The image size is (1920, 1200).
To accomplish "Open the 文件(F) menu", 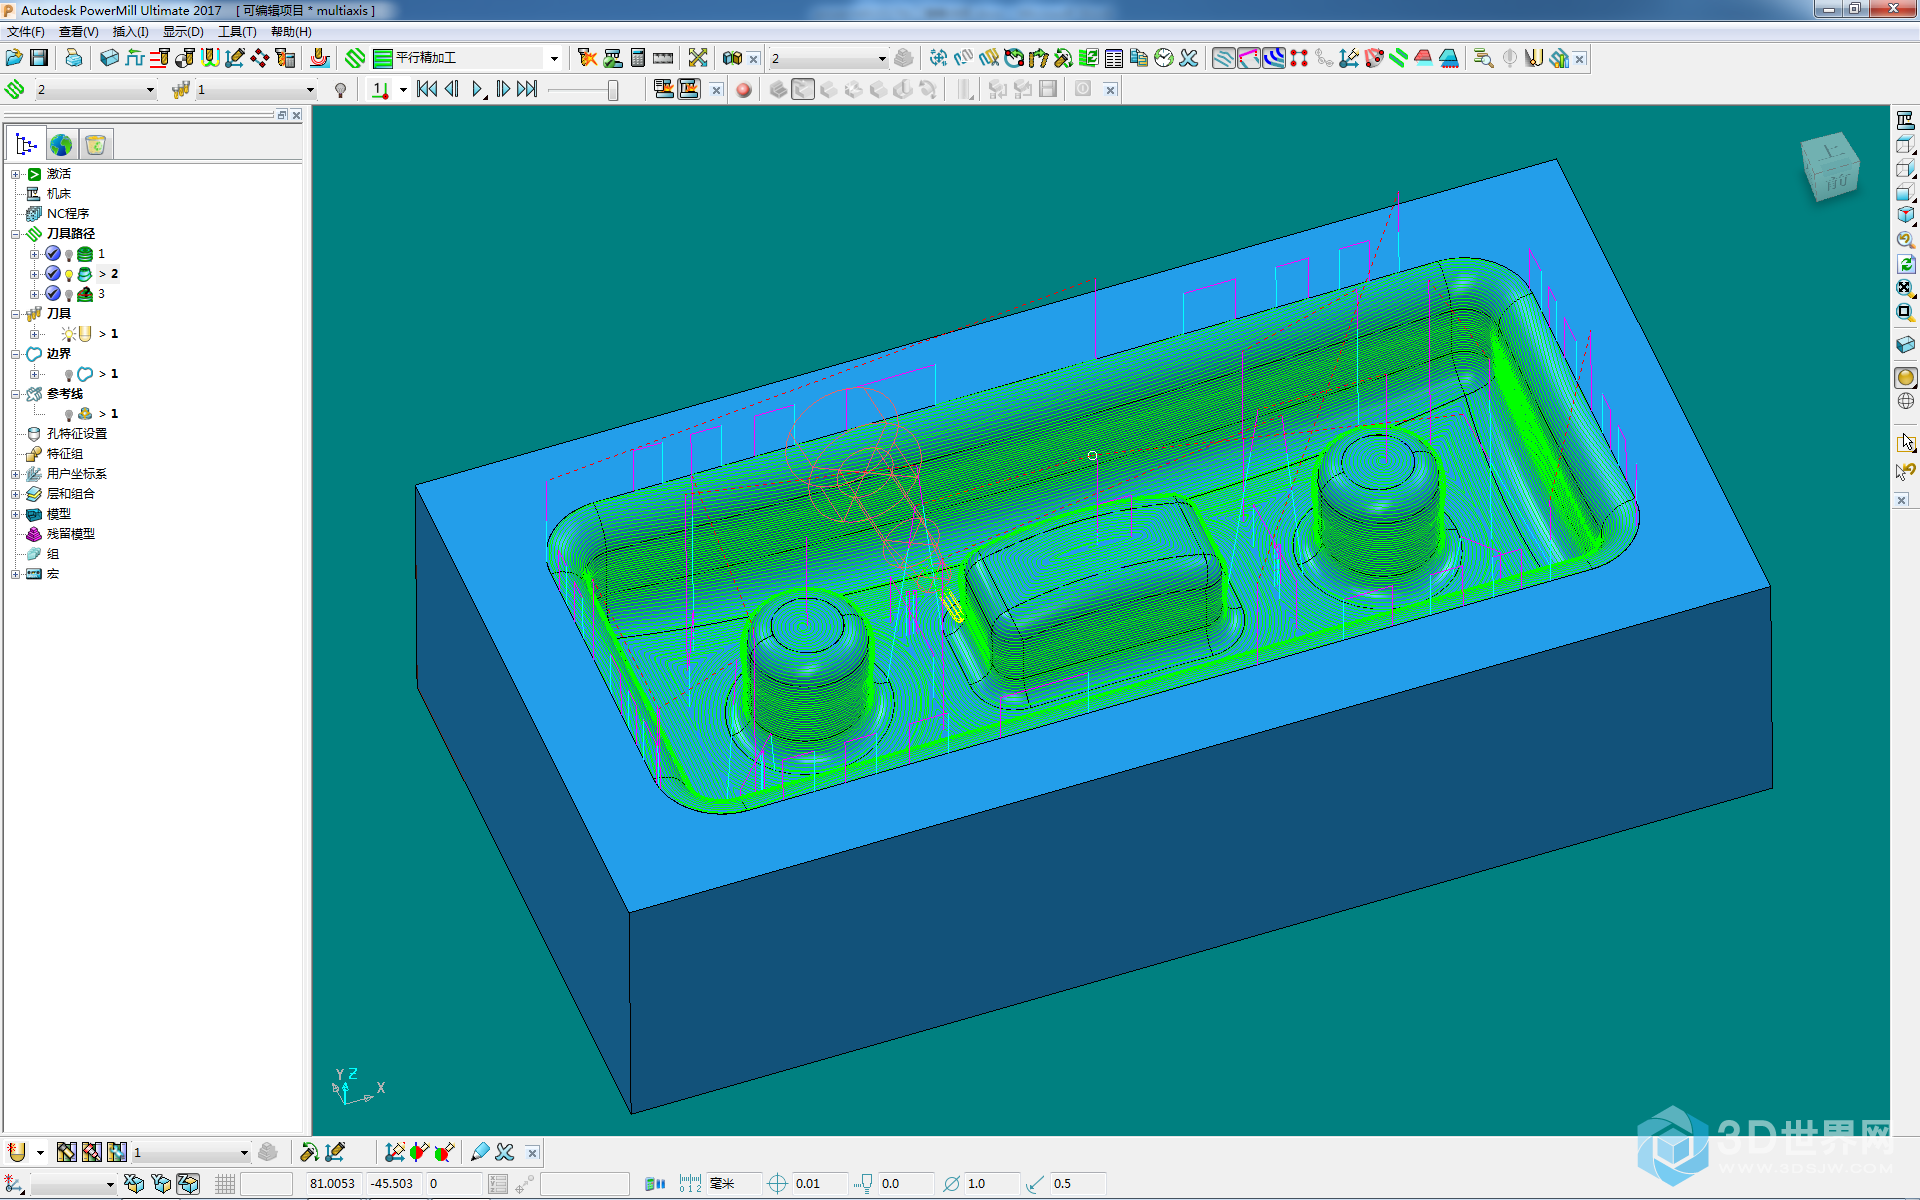I will coord(26,32).
